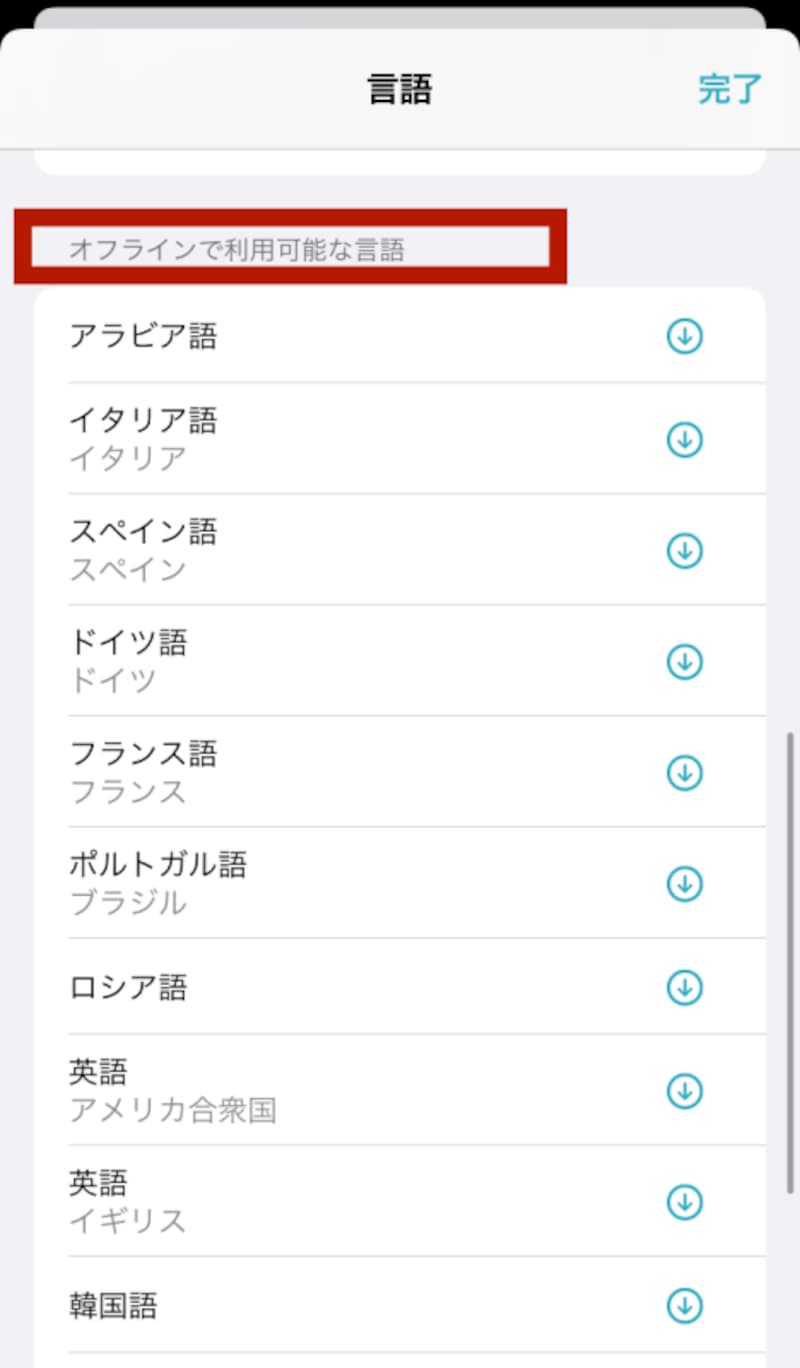Select the ポルトガル語 row text

158,865
